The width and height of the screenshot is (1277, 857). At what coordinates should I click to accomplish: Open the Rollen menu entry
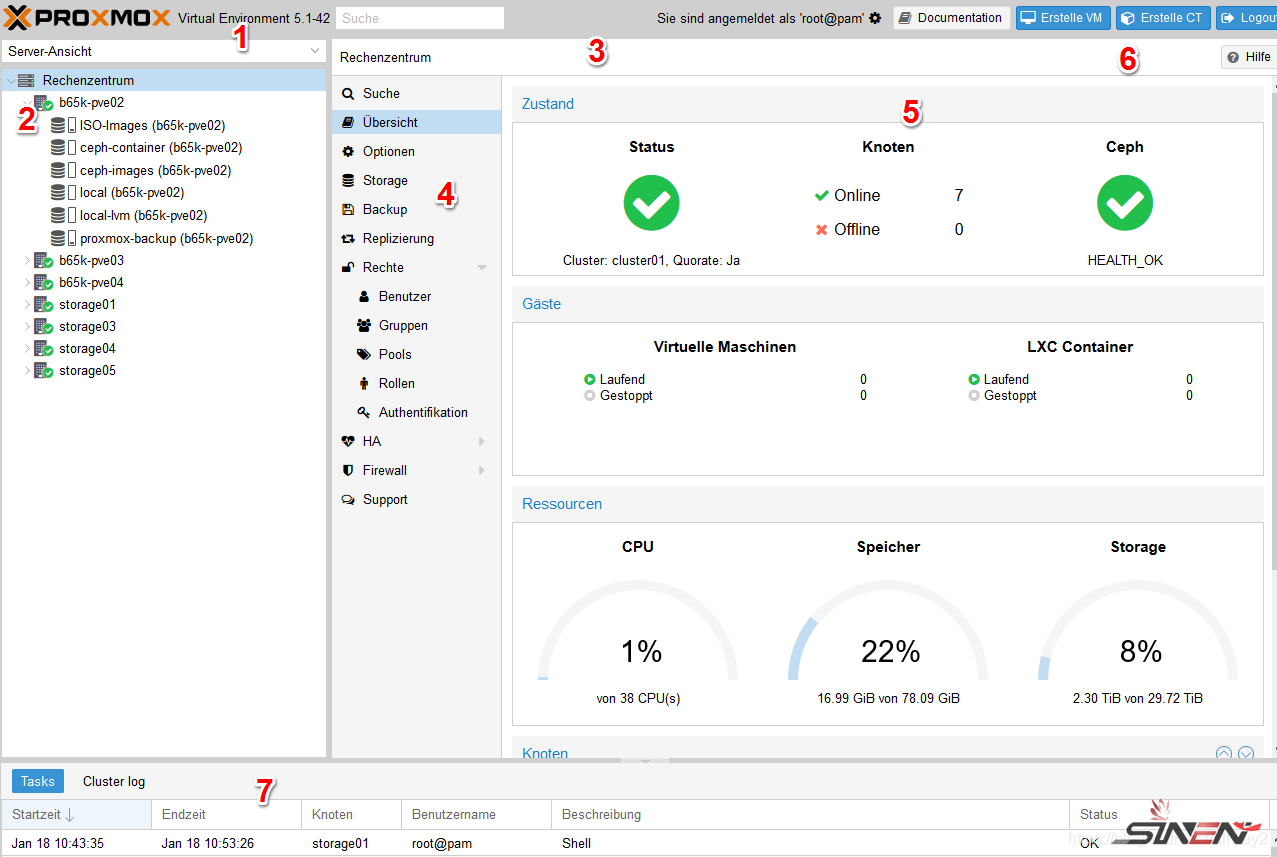[416, 383]
